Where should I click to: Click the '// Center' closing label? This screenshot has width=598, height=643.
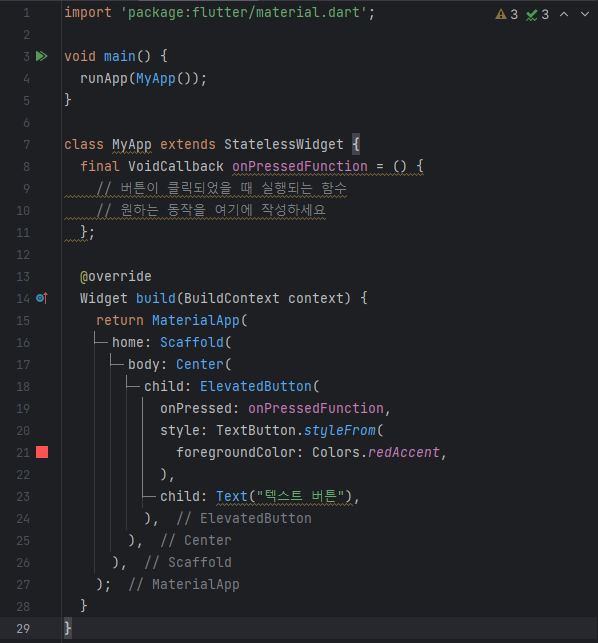coord(196,540)
